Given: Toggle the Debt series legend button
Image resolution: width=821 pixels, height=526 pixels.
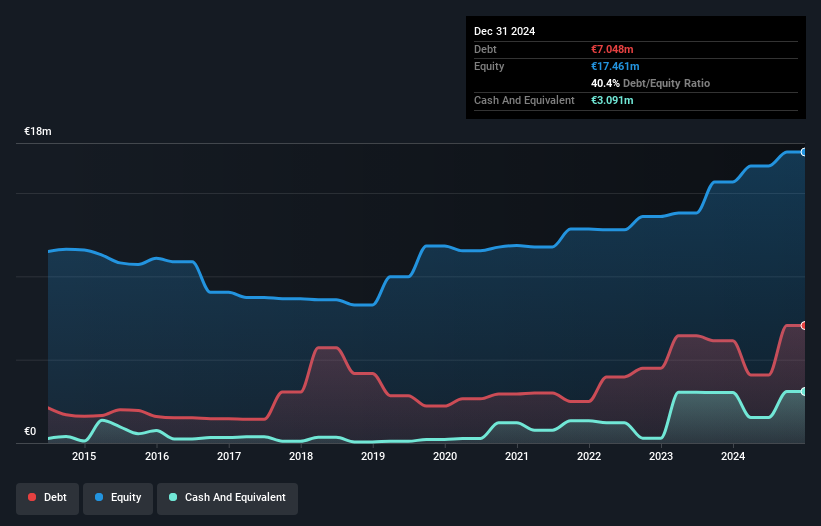Looking at the screenshot, I should coord(48,498).
